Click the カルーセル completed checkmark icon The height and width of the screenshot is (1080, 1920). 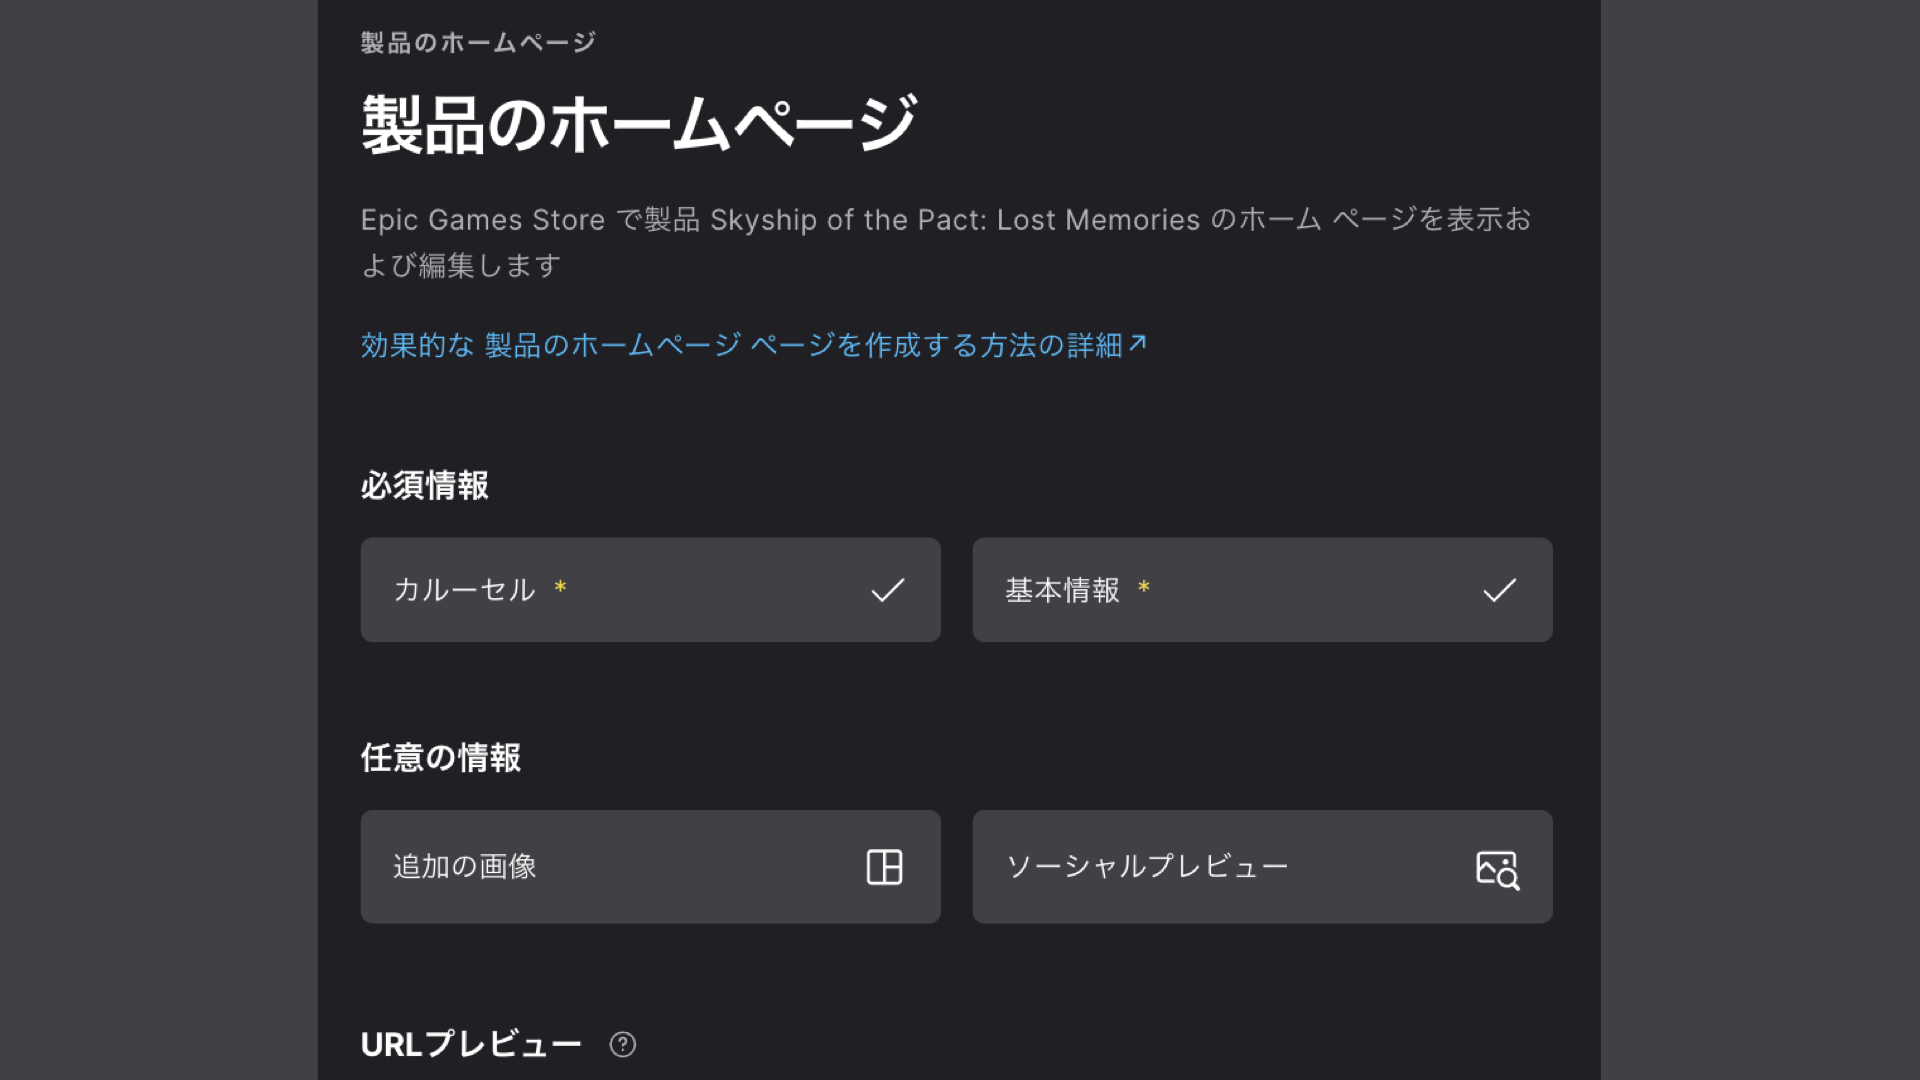coord(887,590)
